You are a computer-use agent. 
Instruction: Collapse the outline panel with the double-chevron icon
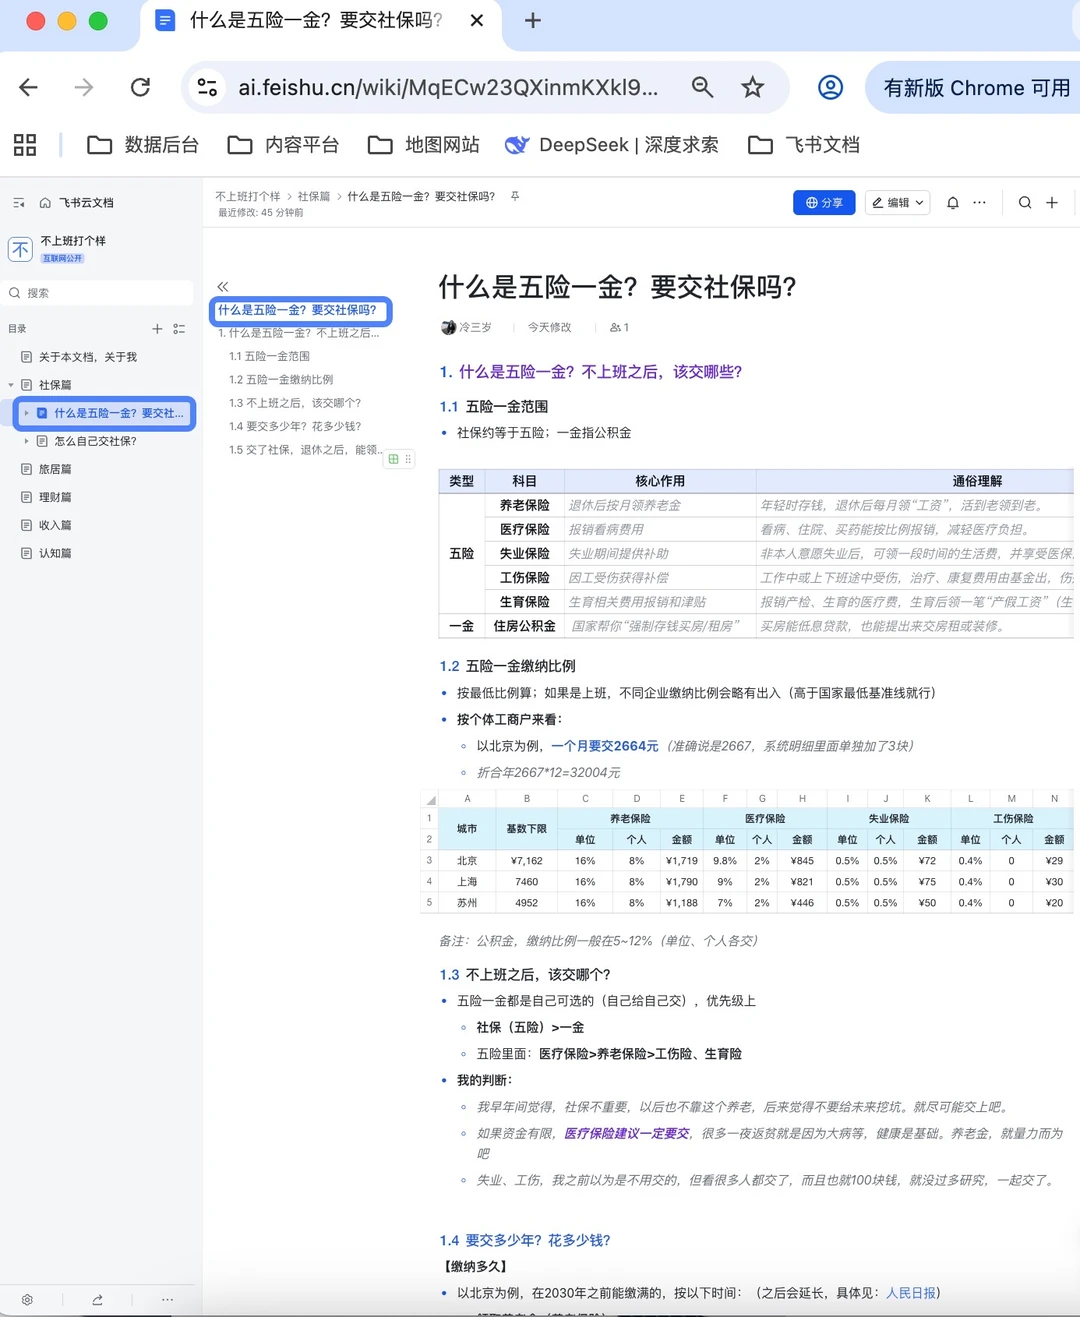pyautogui.click(x=223, y=287)
